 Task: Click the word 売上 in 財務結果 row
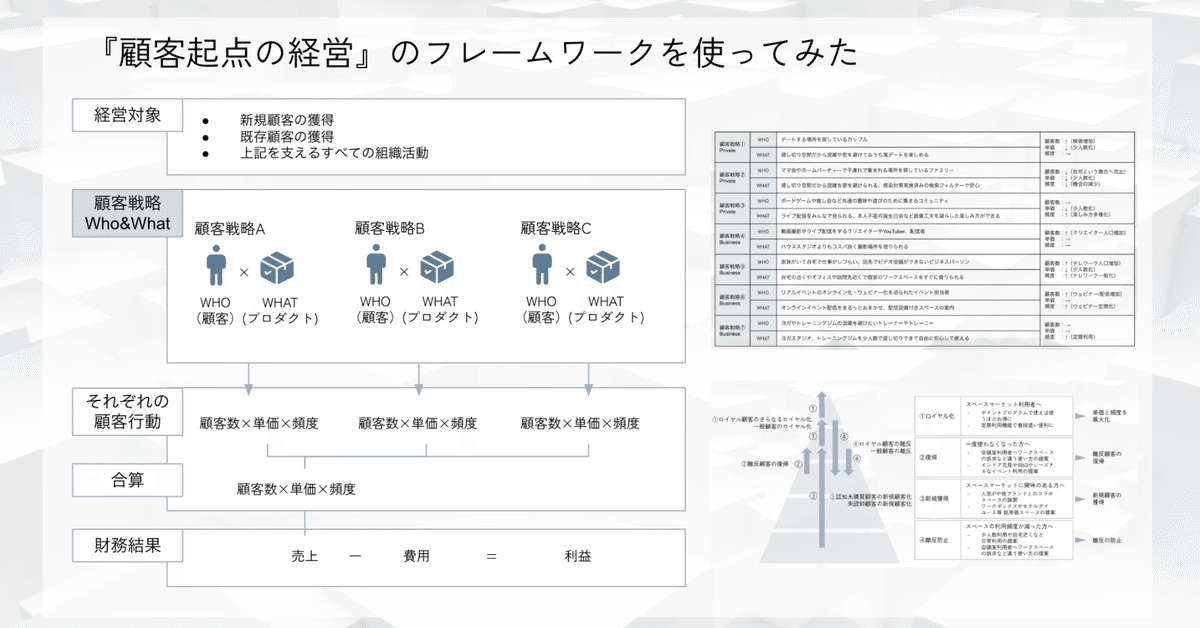click(302, 556)
